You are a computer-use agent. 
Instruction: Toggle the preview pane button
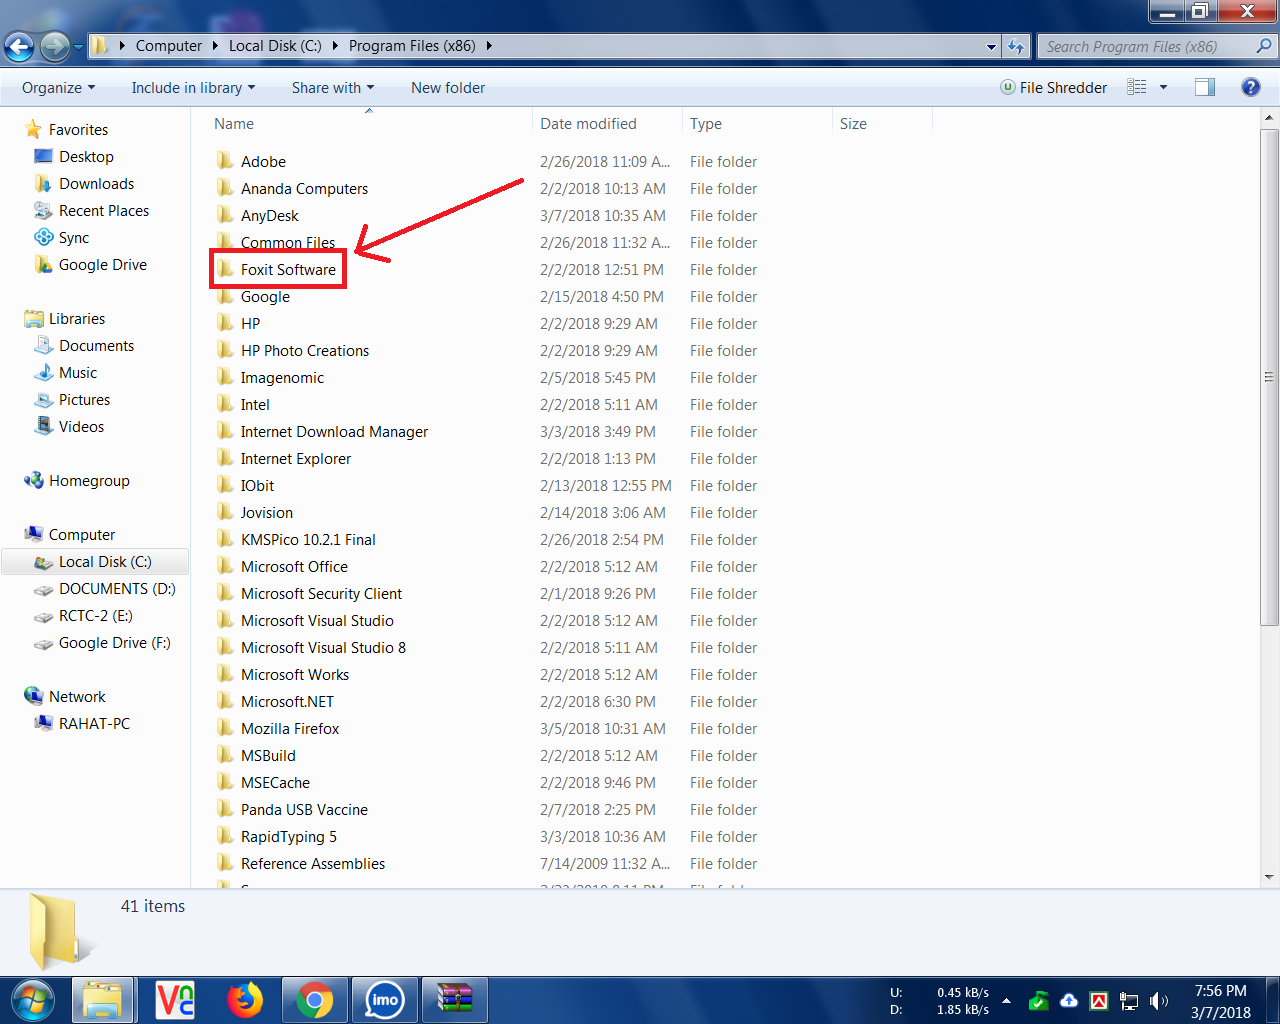[1205, 88]
